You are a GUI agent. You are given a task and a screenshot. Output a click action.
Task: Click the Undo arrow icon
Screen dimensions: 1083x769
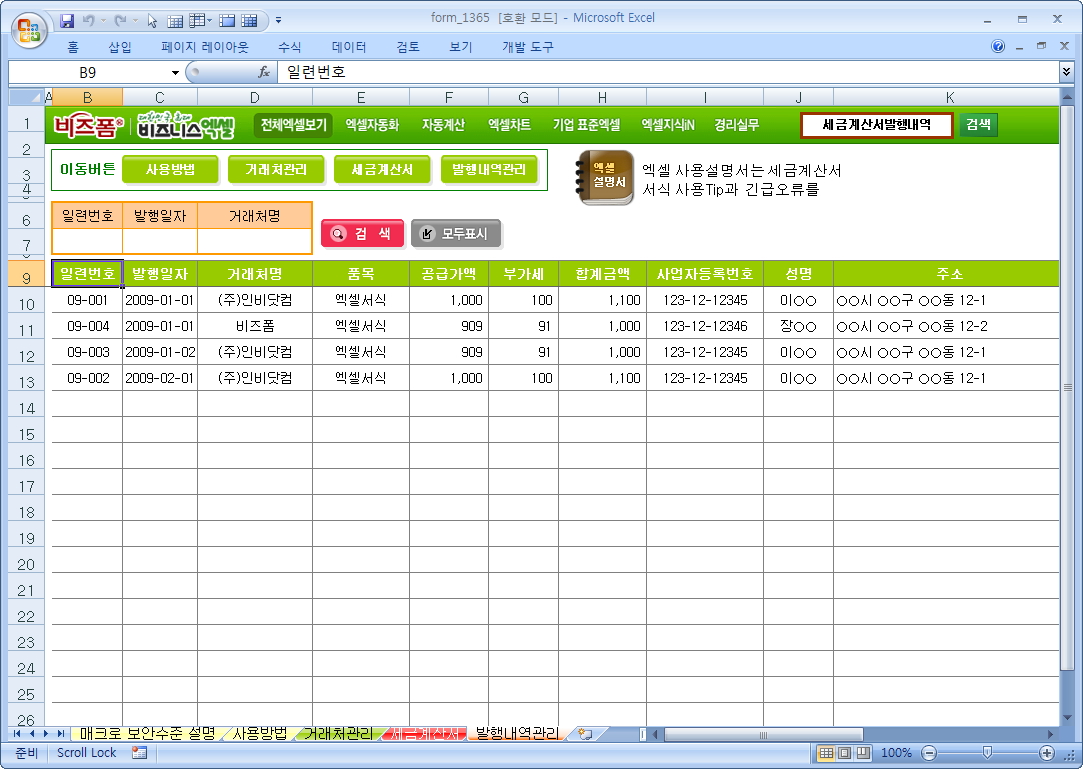(x=89, y=19)
